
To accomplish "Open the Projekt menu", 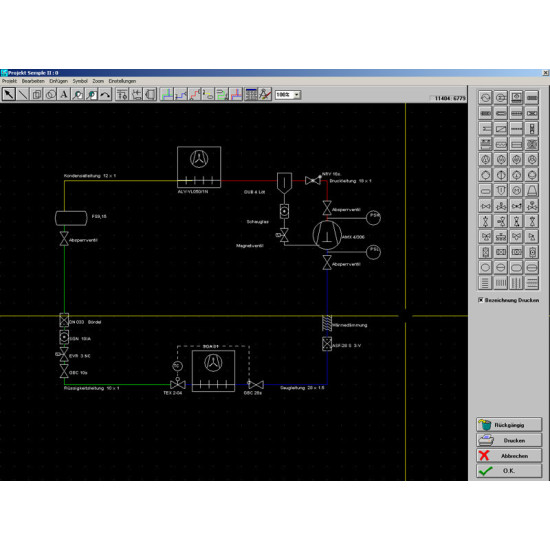I will 9,81.
